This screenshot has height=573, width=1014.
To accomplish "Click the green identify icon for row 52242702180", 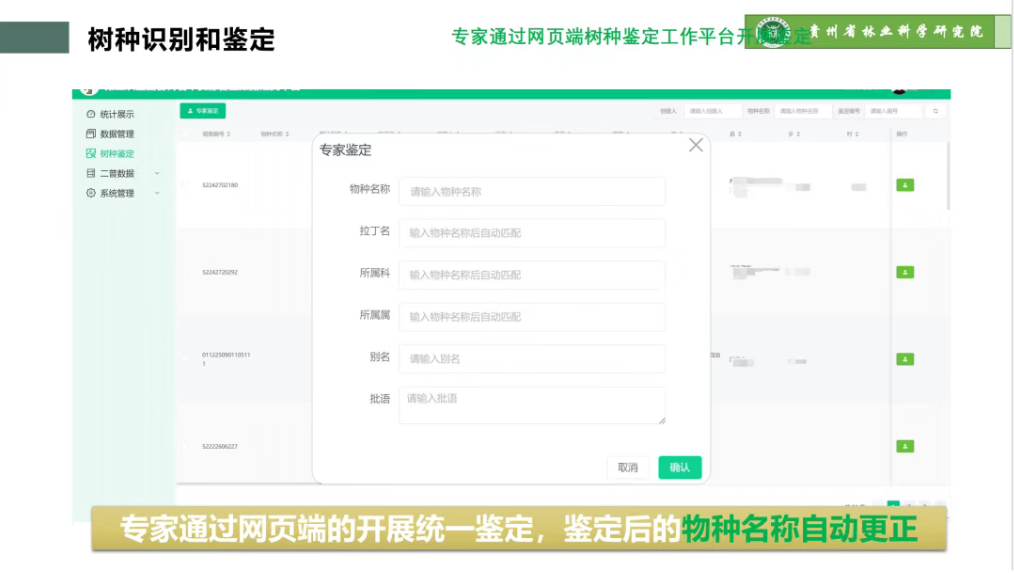I will 905,185.
